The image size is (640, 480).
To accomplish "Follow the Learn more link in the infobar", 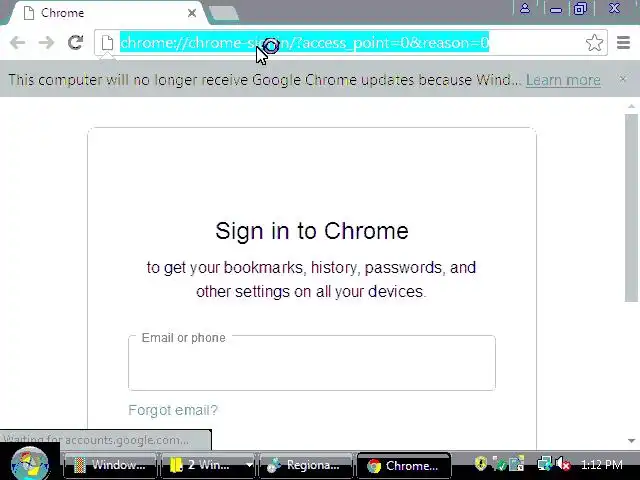I will 563,80.
